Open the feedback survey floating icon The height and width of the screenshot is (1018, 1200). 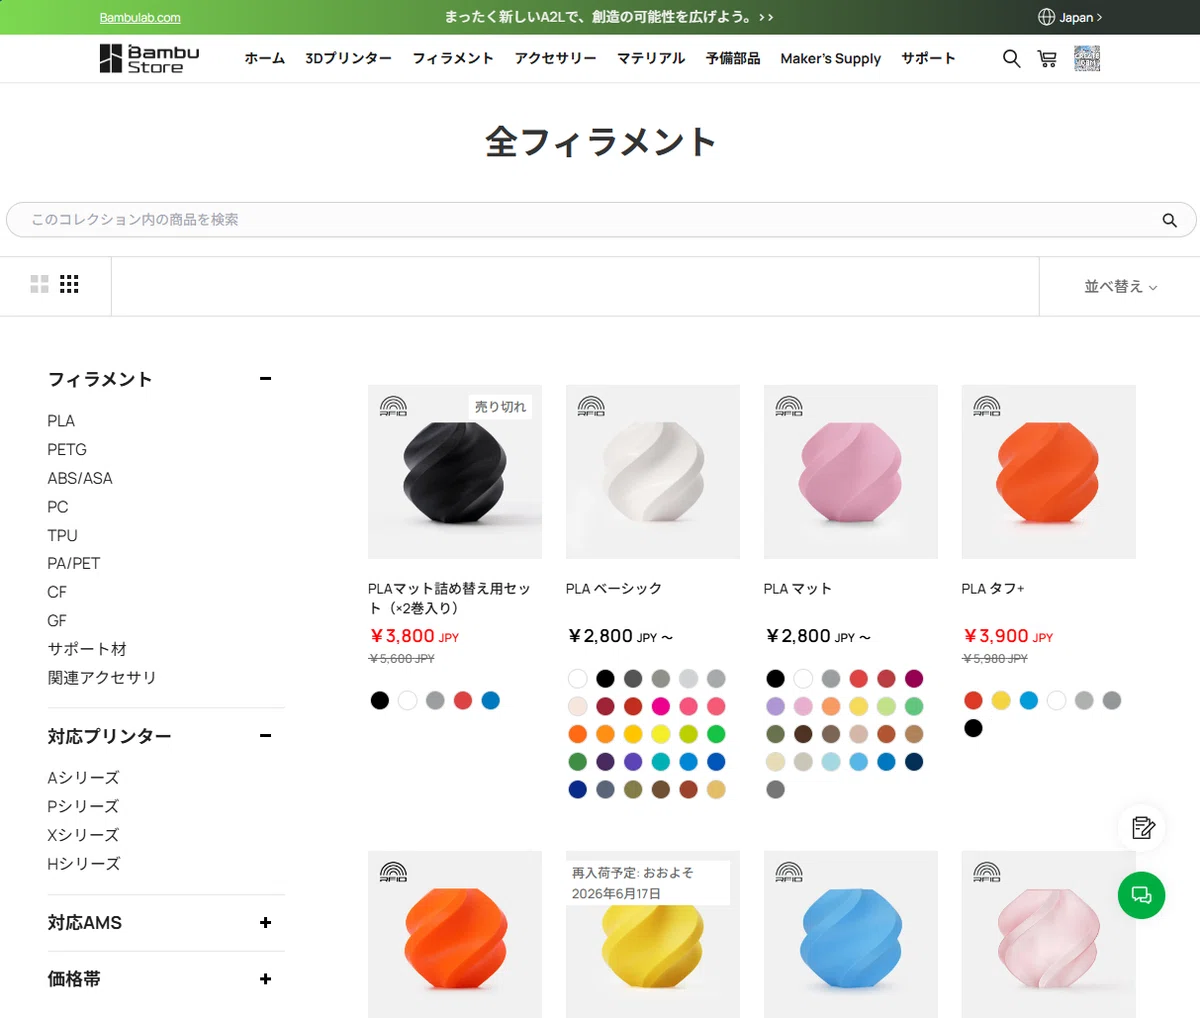pos(1142,828)
